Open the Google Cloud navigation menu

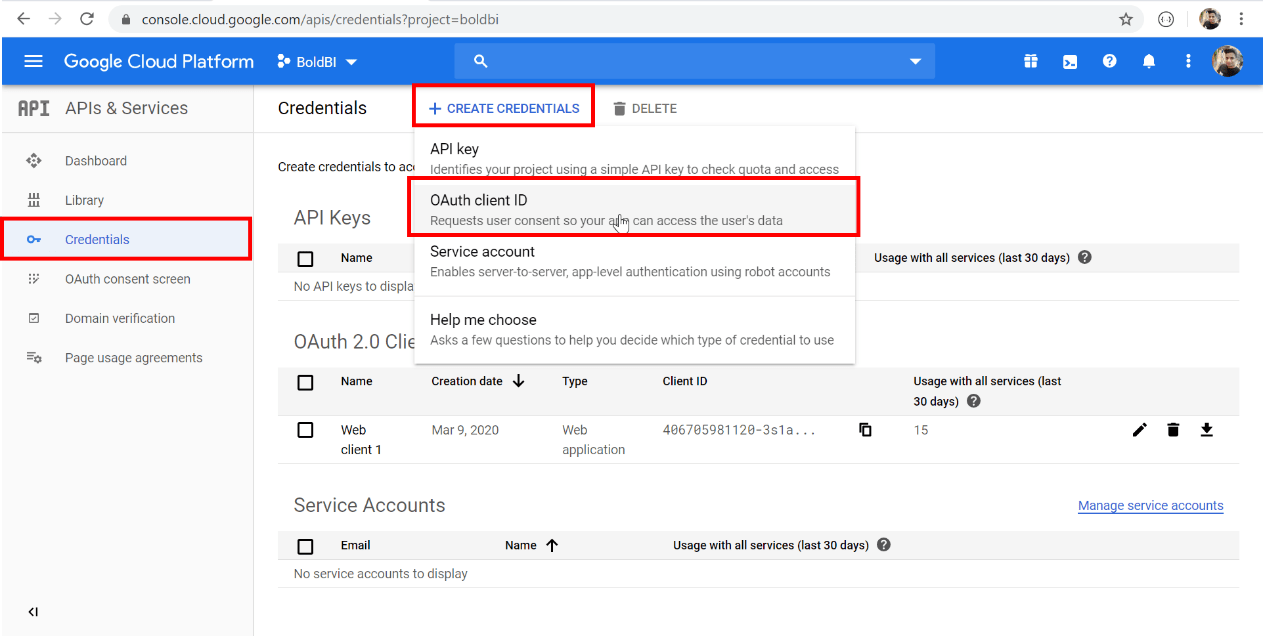[33, 61]
